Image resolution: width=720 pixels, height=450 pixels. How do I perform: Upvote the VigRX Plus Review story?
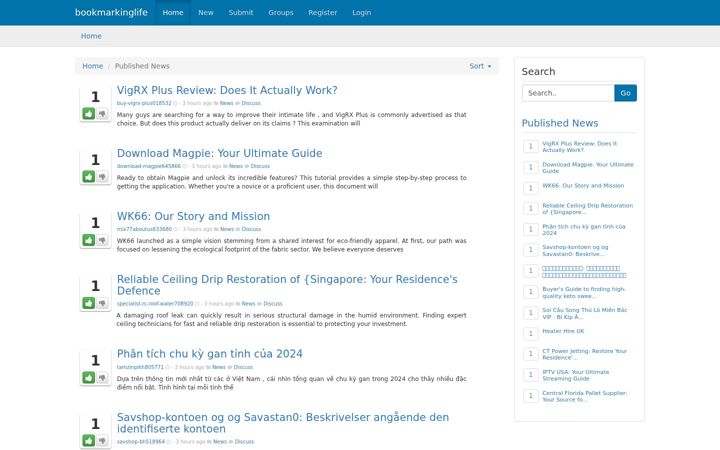89,113
